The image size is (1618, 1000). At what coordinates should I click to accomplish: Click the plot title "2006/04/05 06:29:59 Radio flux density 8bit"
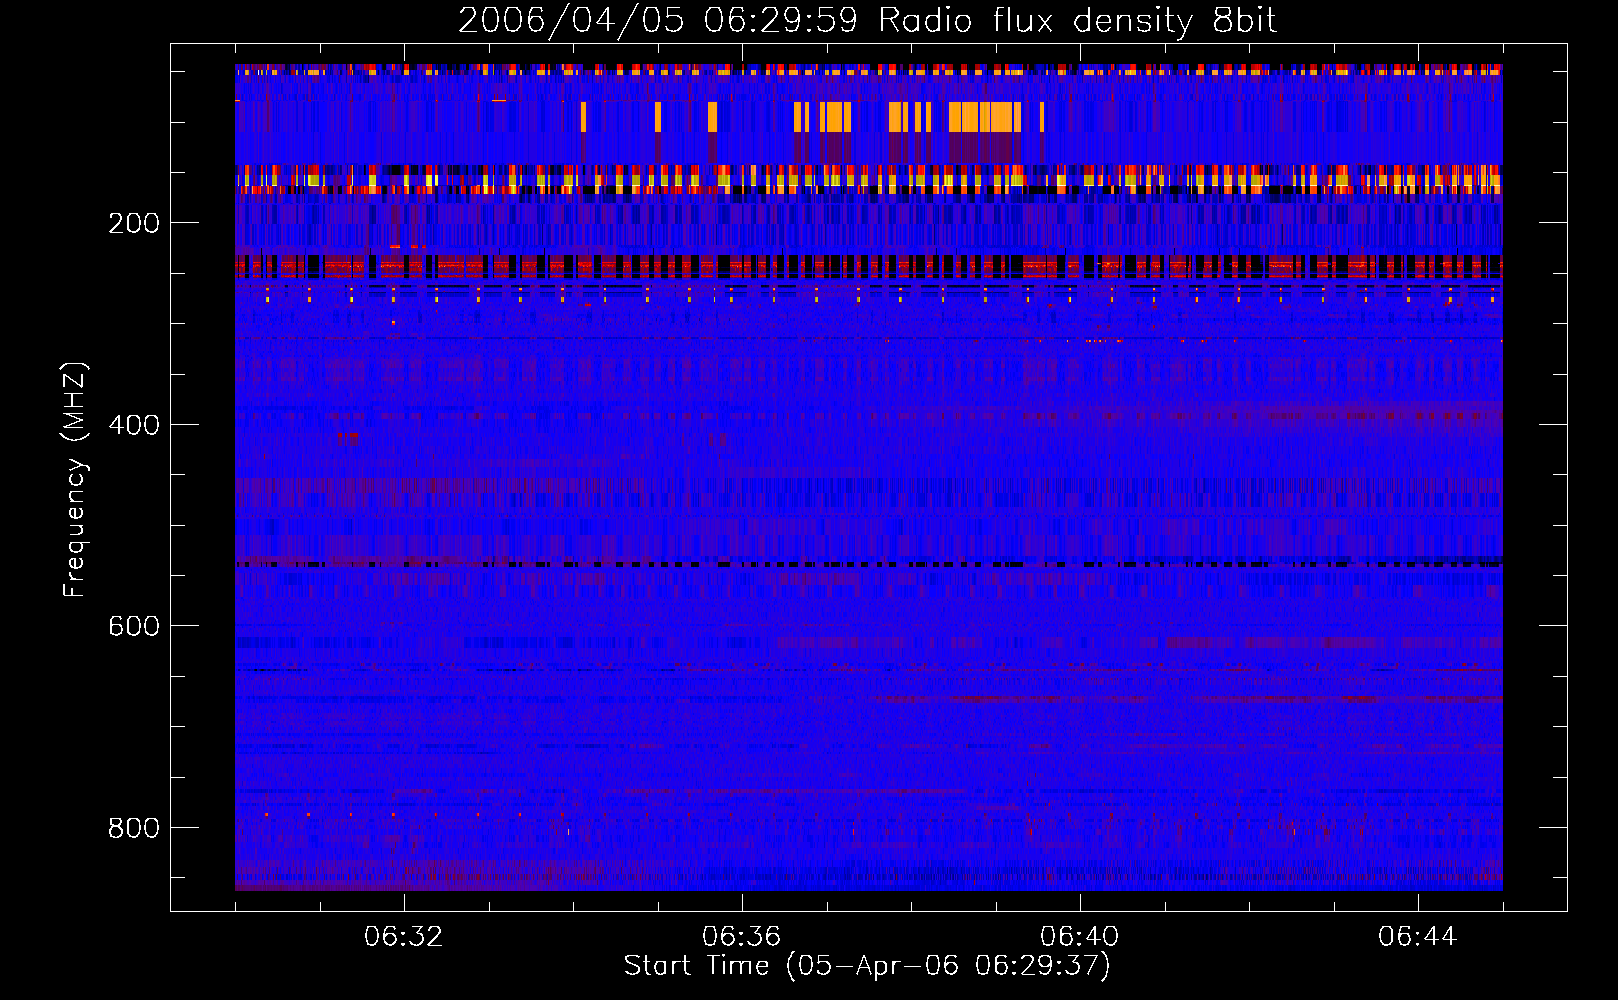867,21
